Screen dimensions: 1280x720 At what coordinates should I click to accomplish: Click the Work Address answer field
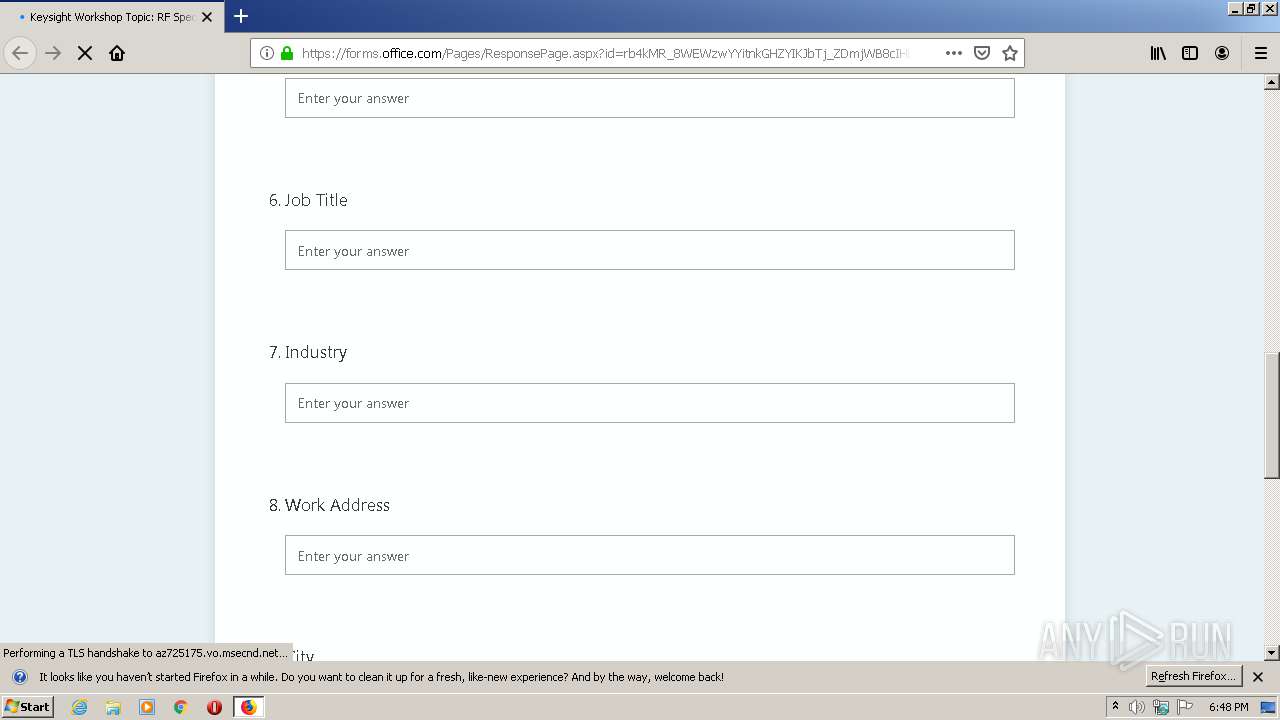coord(650,555)
